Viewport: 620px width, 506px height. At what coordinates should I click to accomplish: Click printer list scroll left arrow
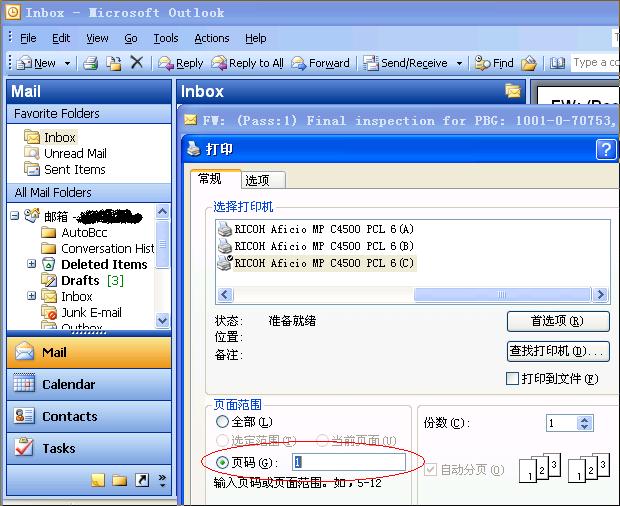tap(225, 295)
